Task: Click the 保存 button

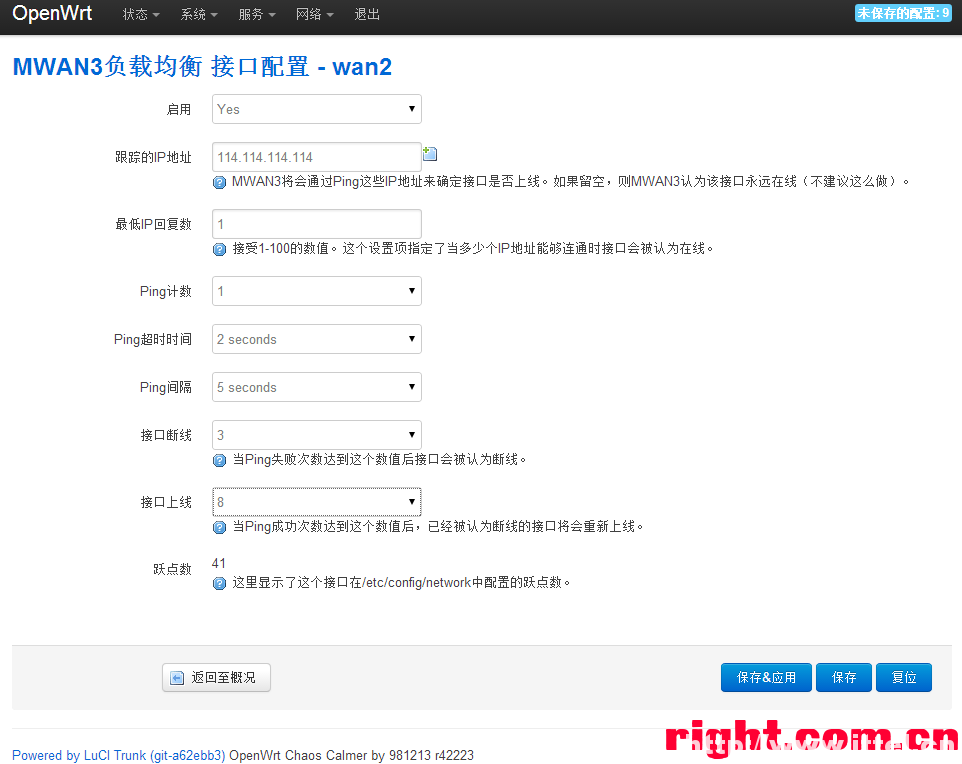Action: (844, 677)
